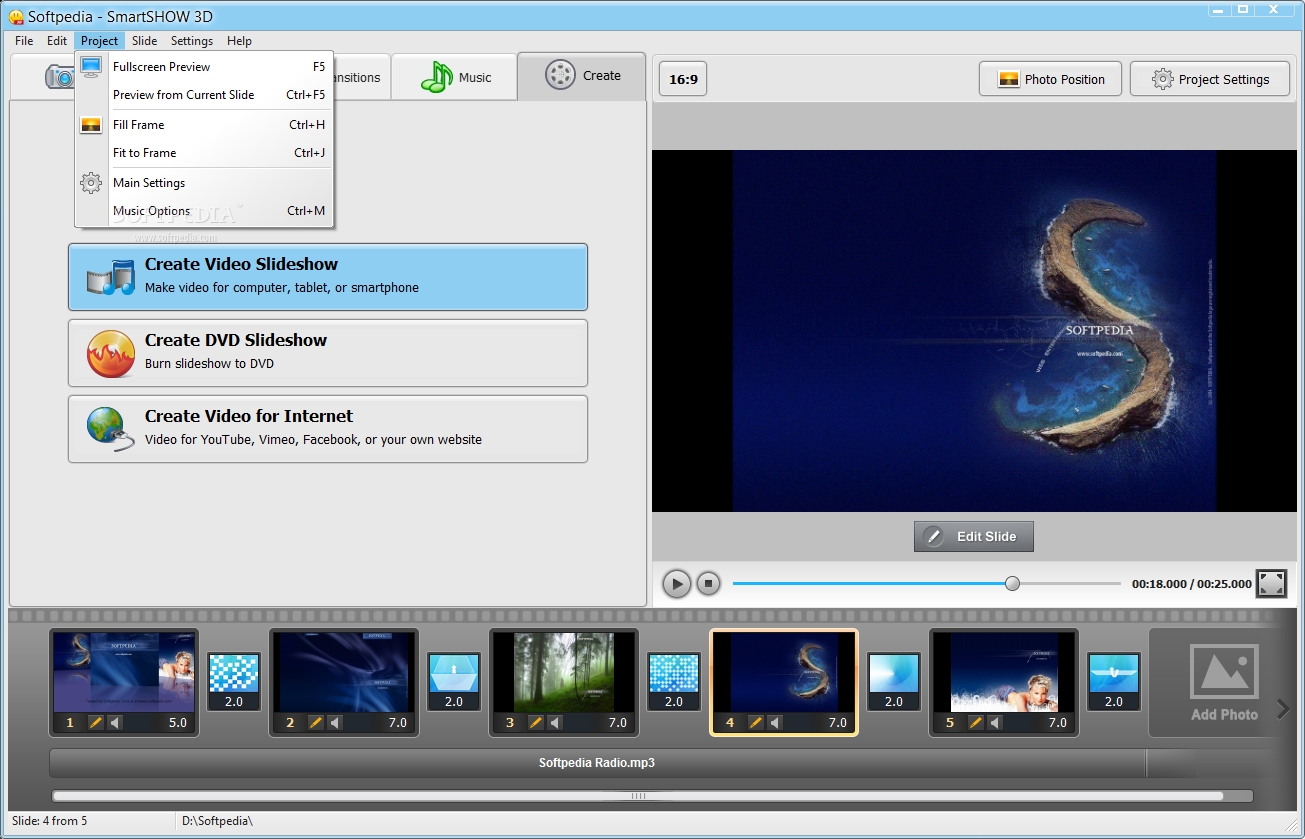Click the Add Photo placeholder
This screenshot has height=839, width=1305.
click(x=1224, y=683)
